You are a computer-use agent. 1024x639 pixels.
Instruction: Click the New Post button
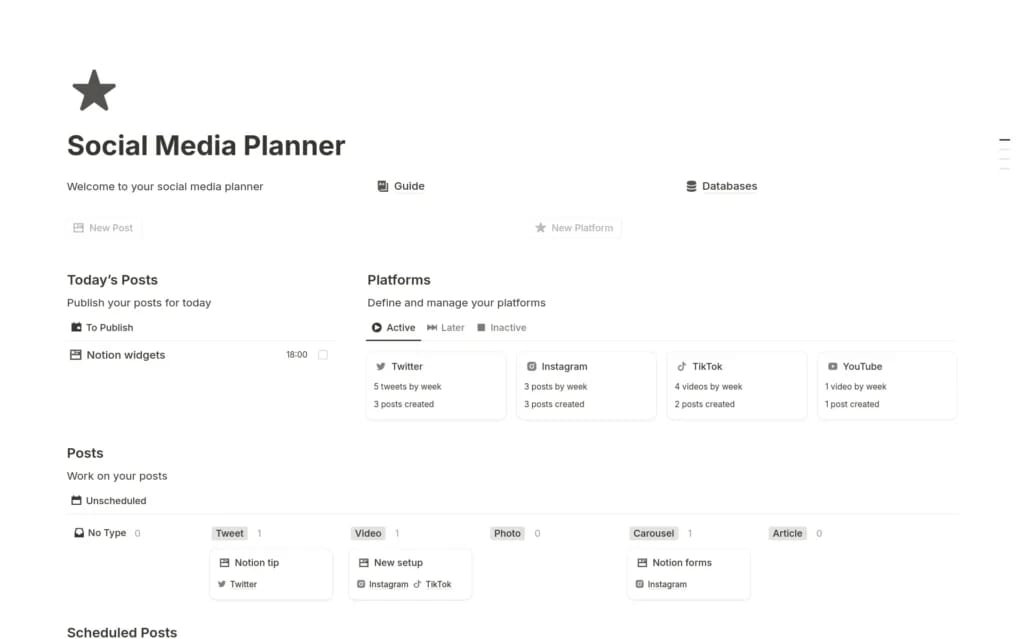coord(103,227)
